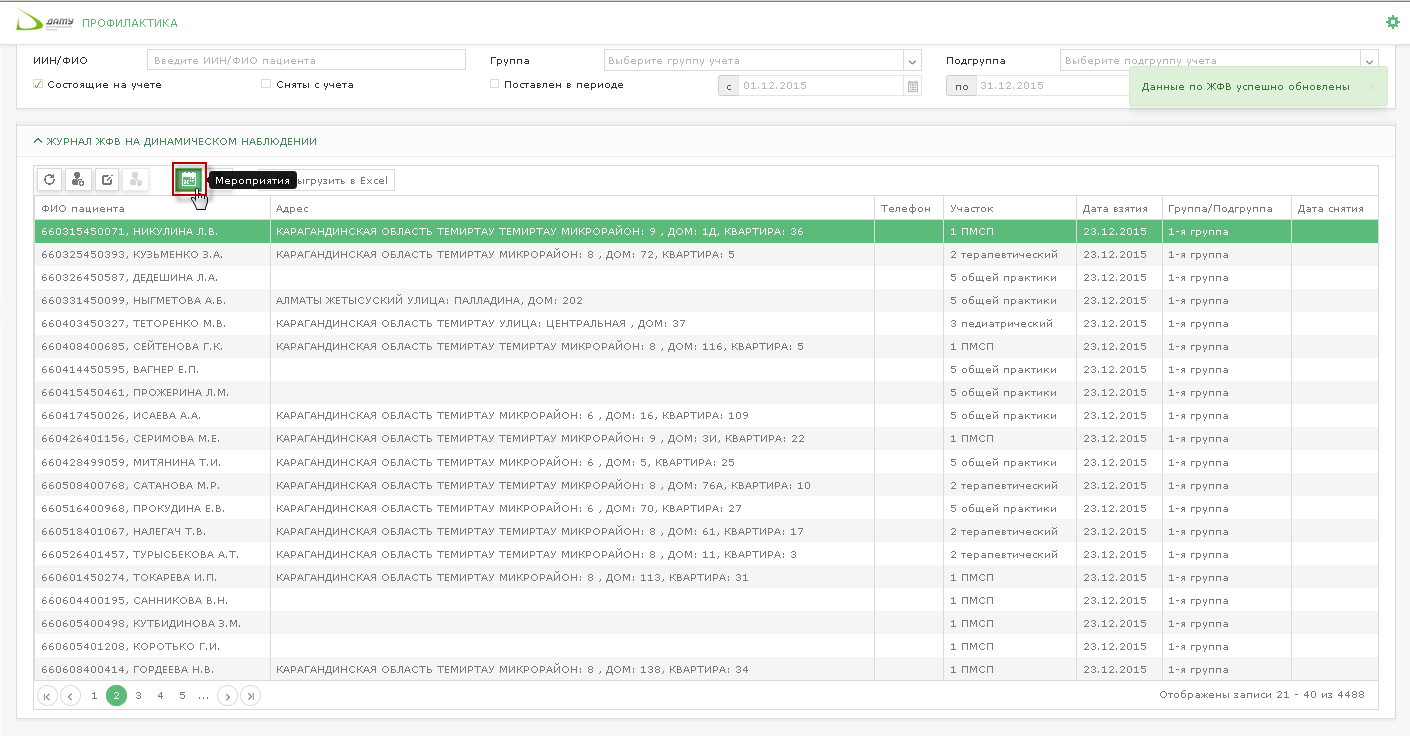Image resolution: width=1410 pixels, height=736 pixels.
Task: Enable the Сняты с учета checkbox
Action: click(x=266, y=85)
